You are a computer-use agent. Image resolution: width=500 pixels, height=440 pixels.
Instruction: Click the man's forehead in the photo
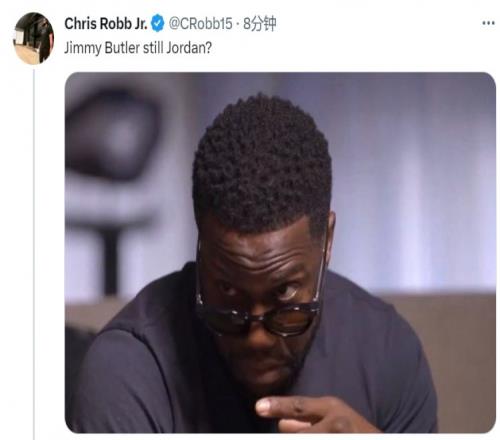[257, 253]
